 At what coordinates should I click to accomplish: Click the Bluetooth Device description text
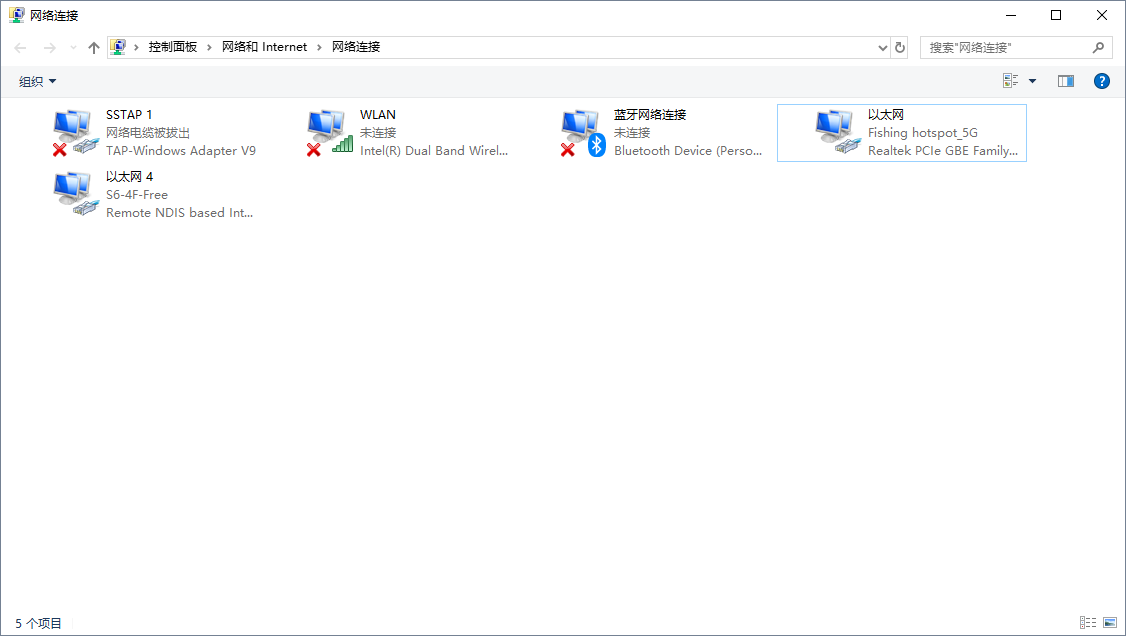688,151
